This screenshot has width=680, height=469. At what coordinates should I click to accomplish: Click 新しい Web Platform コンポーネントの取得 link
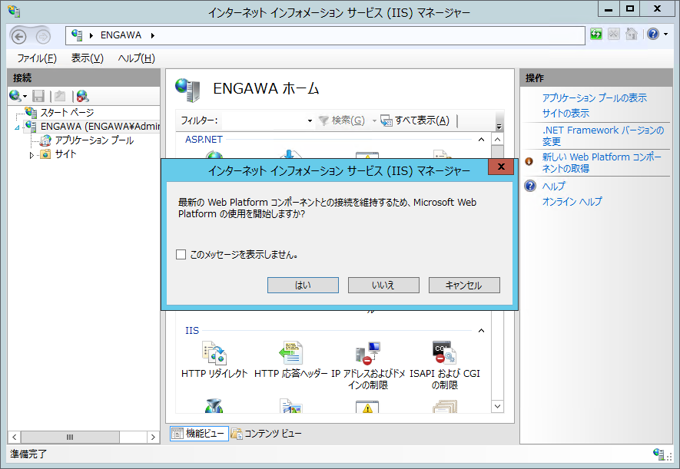point(602,163)
